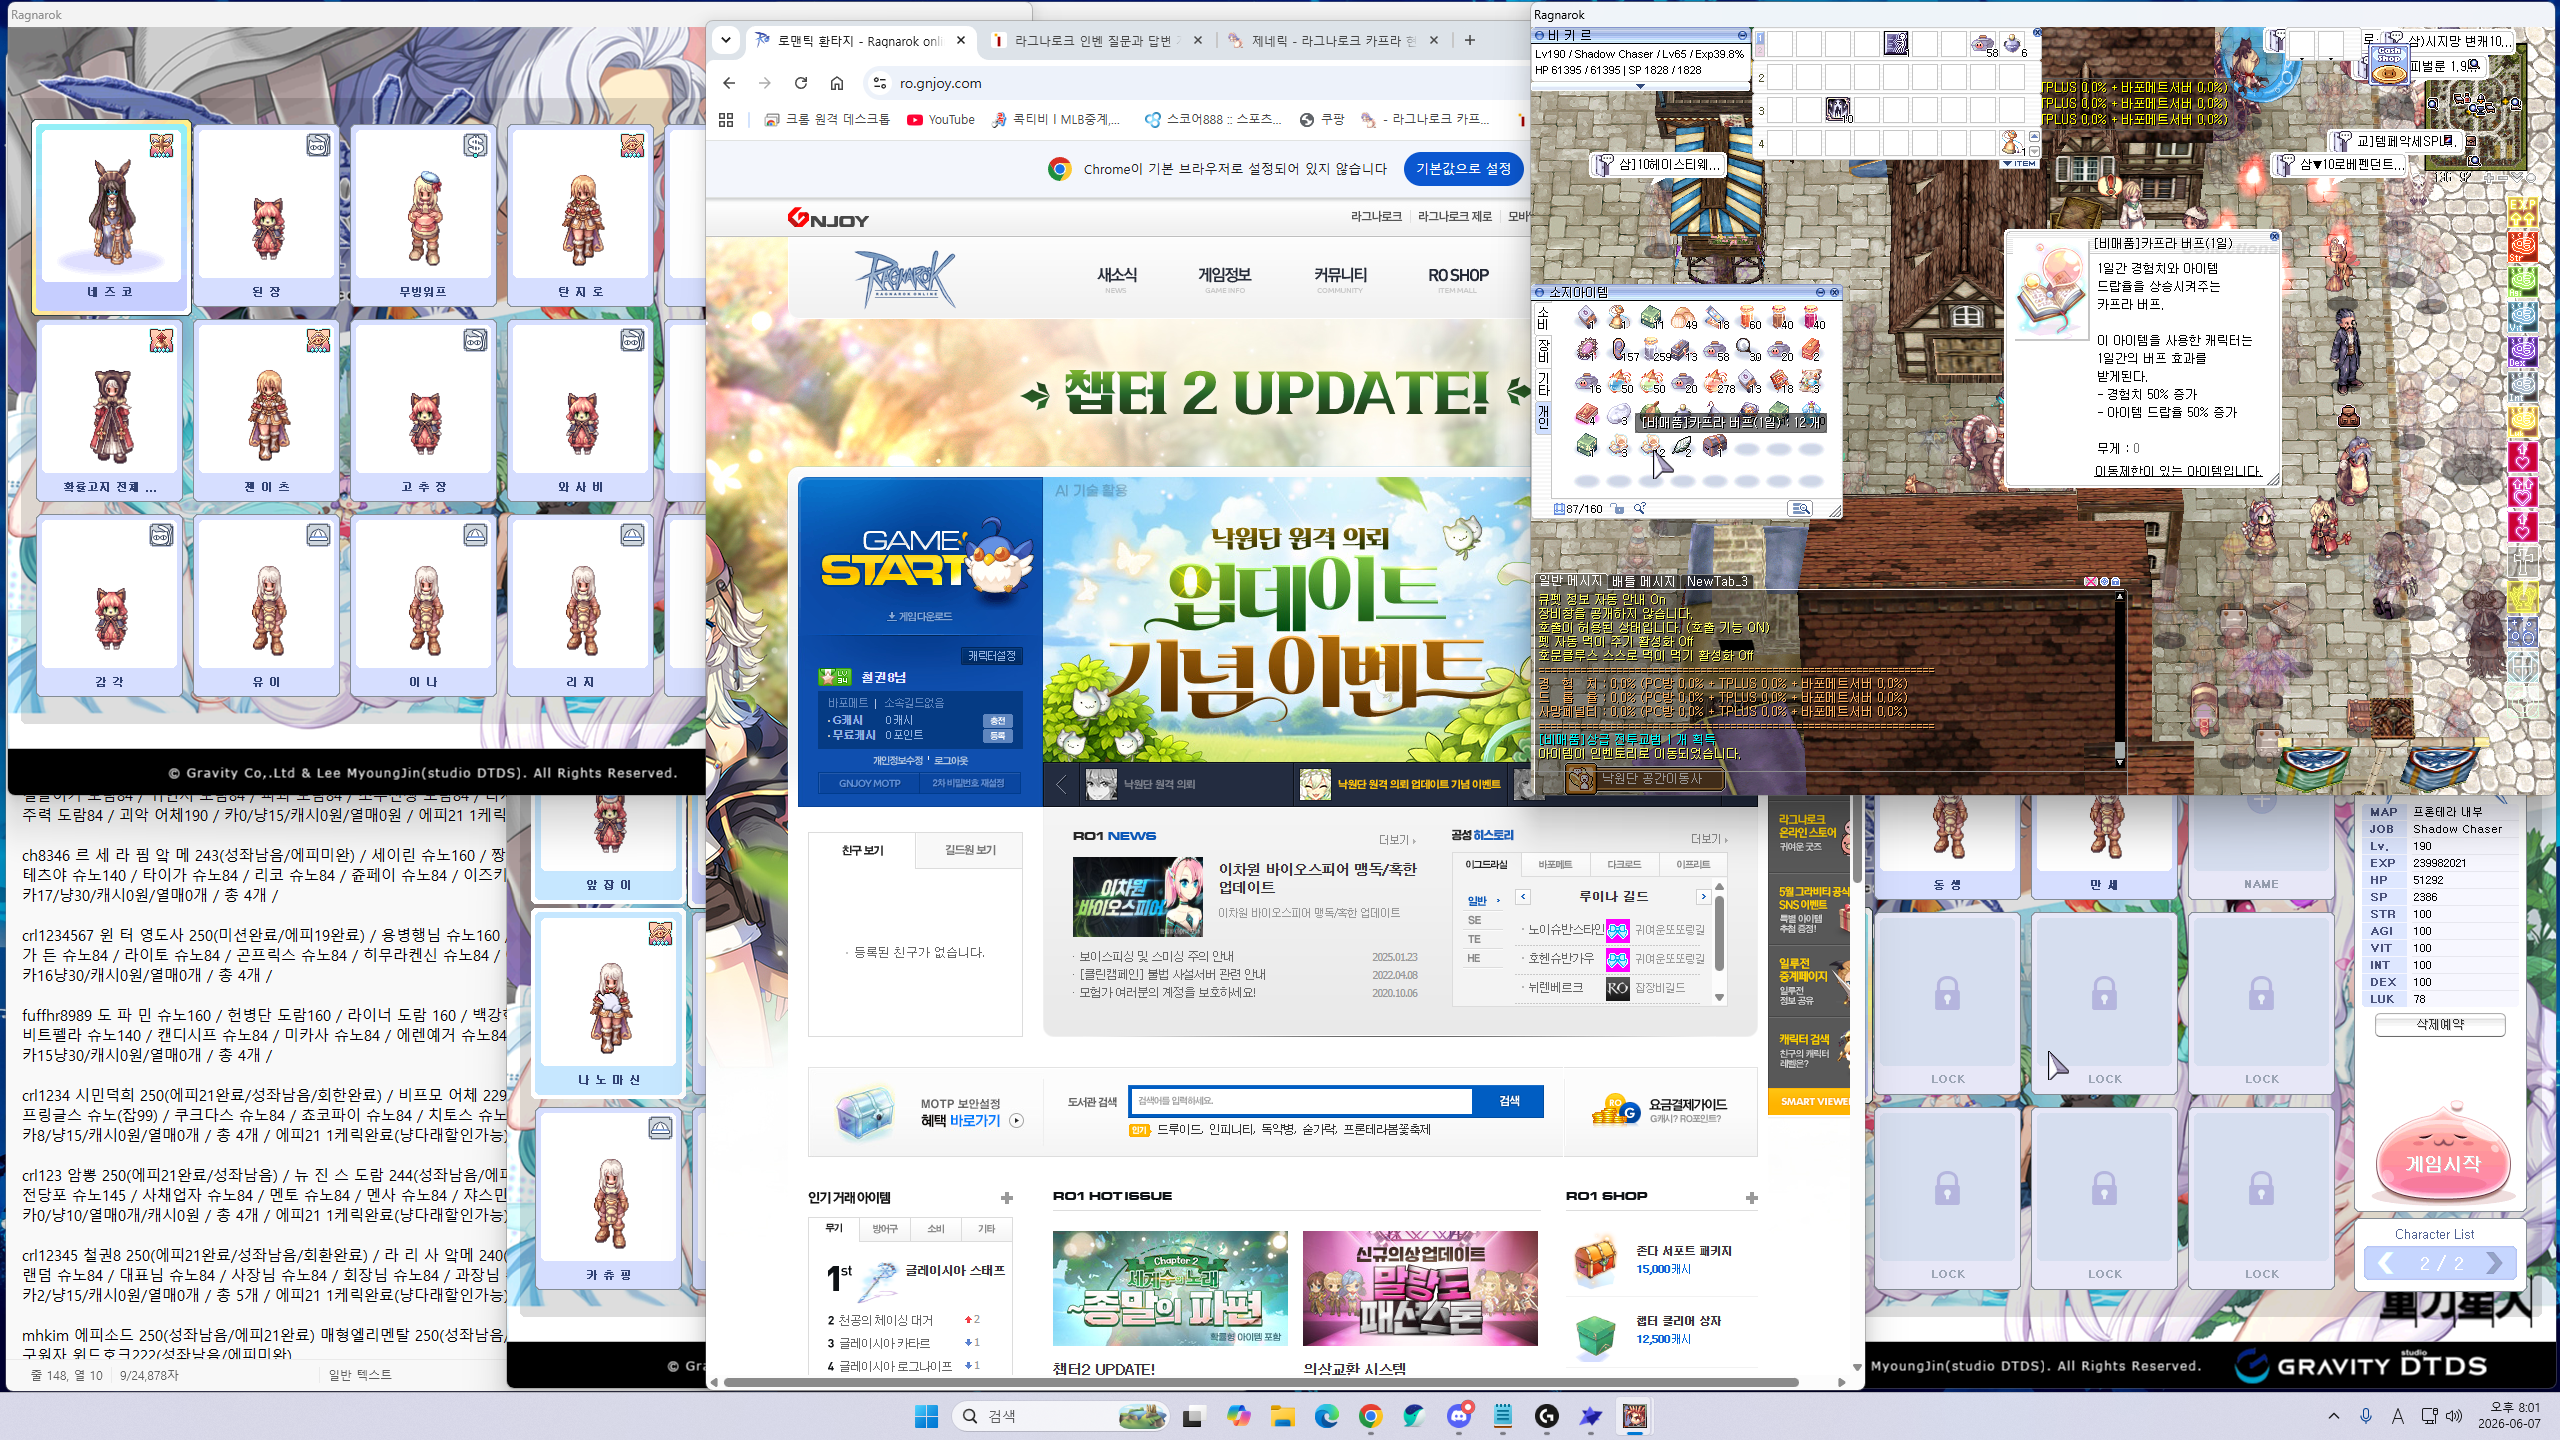Click the Int buff status icon
This screenshot has width=2560, height=1440.
pyautogui.click(x=2522, y=387)
